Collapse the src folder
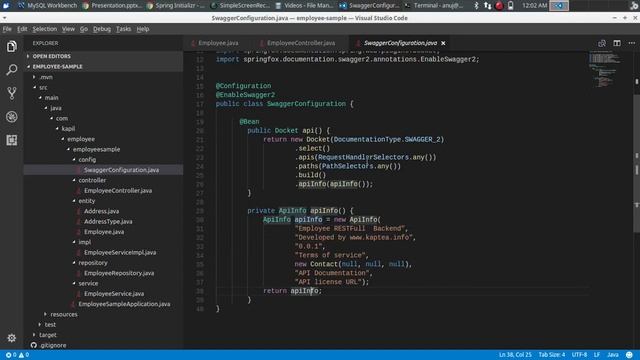Image resolution: width=640 pixels, height=360 pixels. 43,87
